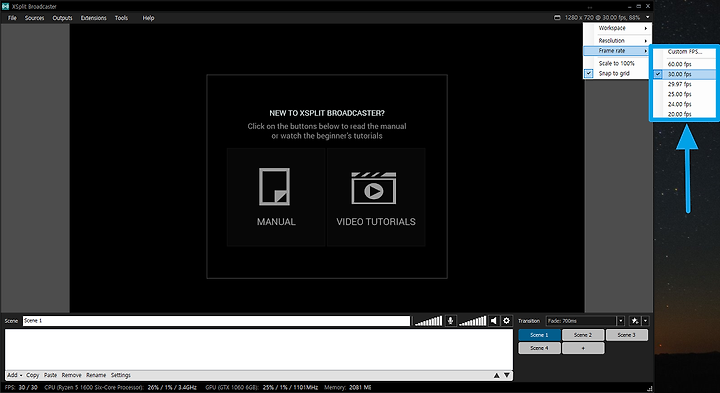Switch to Scene 1
Viewport: 720px width, 393px height.
[540, 335]
